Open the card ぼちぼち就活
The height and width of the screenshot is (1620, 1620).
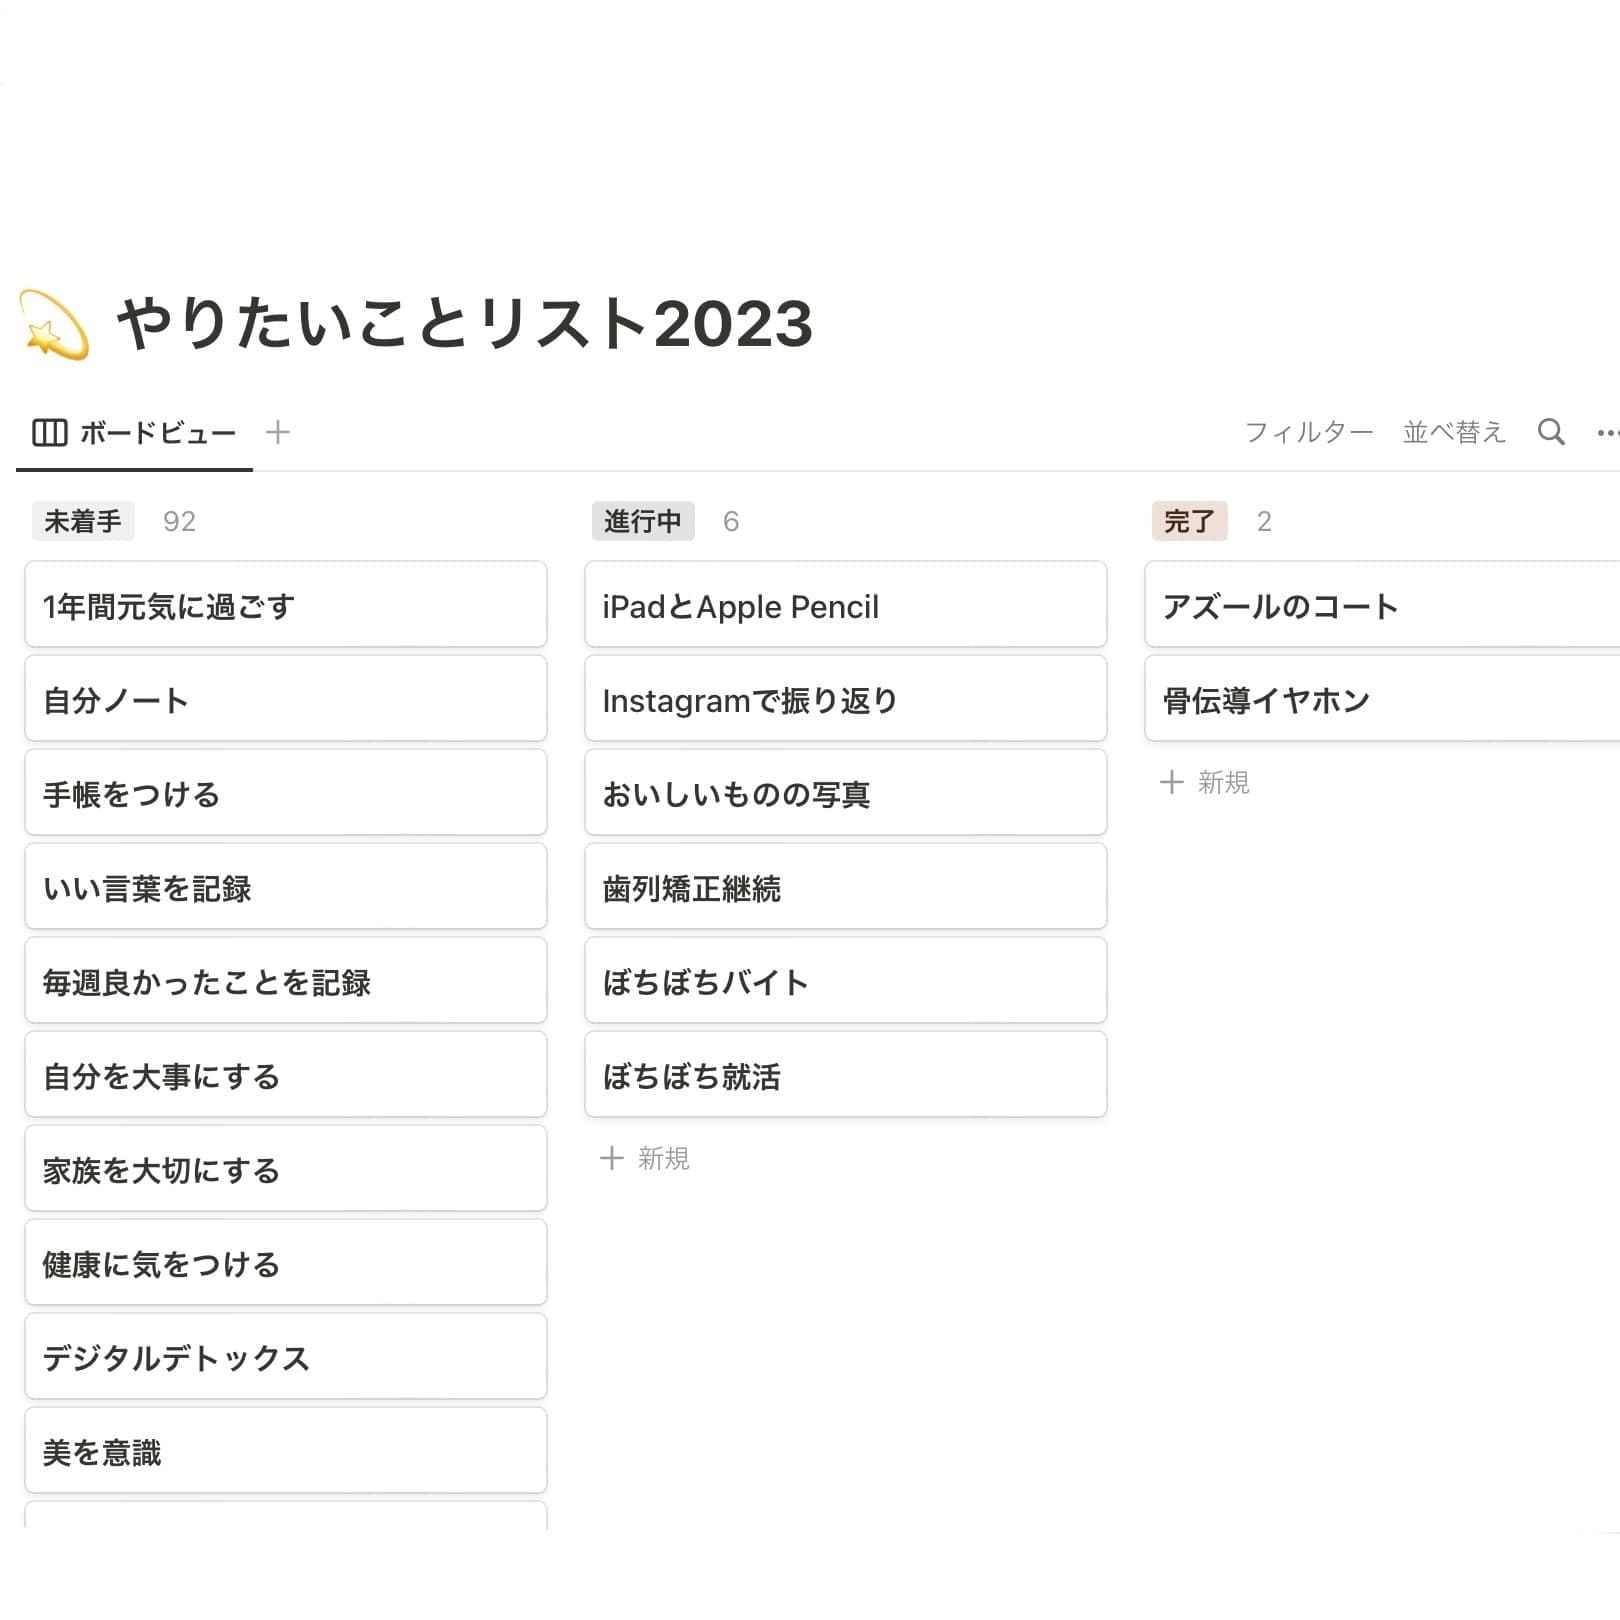(845, 1075)
